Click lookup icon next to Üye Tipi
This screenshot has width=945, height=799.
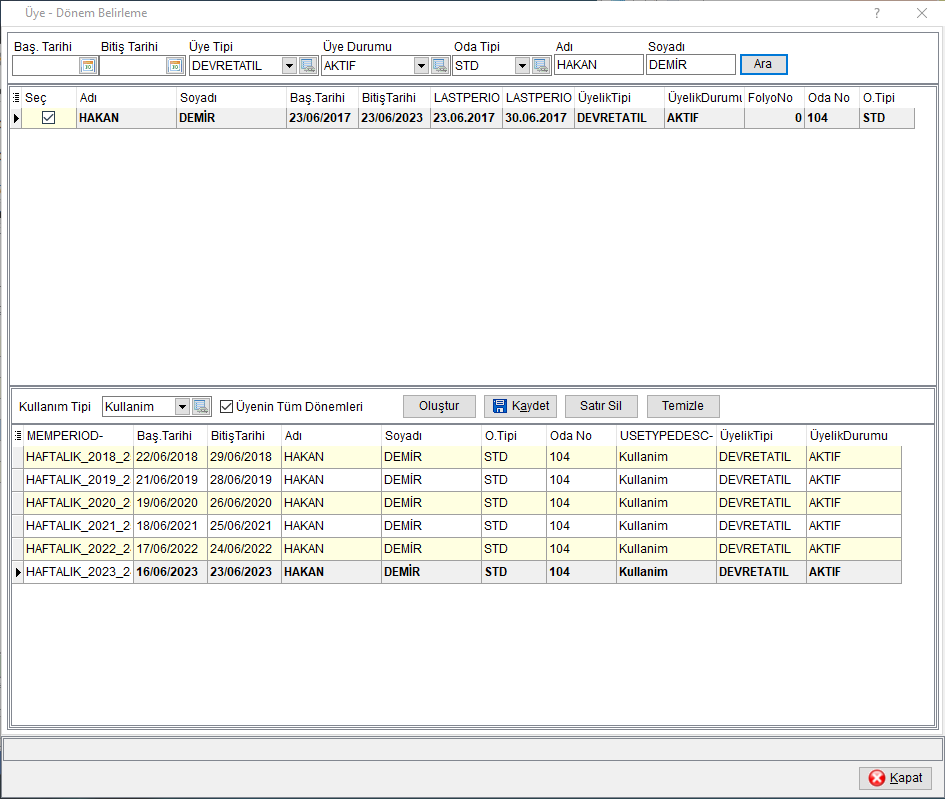pos(308,66)
